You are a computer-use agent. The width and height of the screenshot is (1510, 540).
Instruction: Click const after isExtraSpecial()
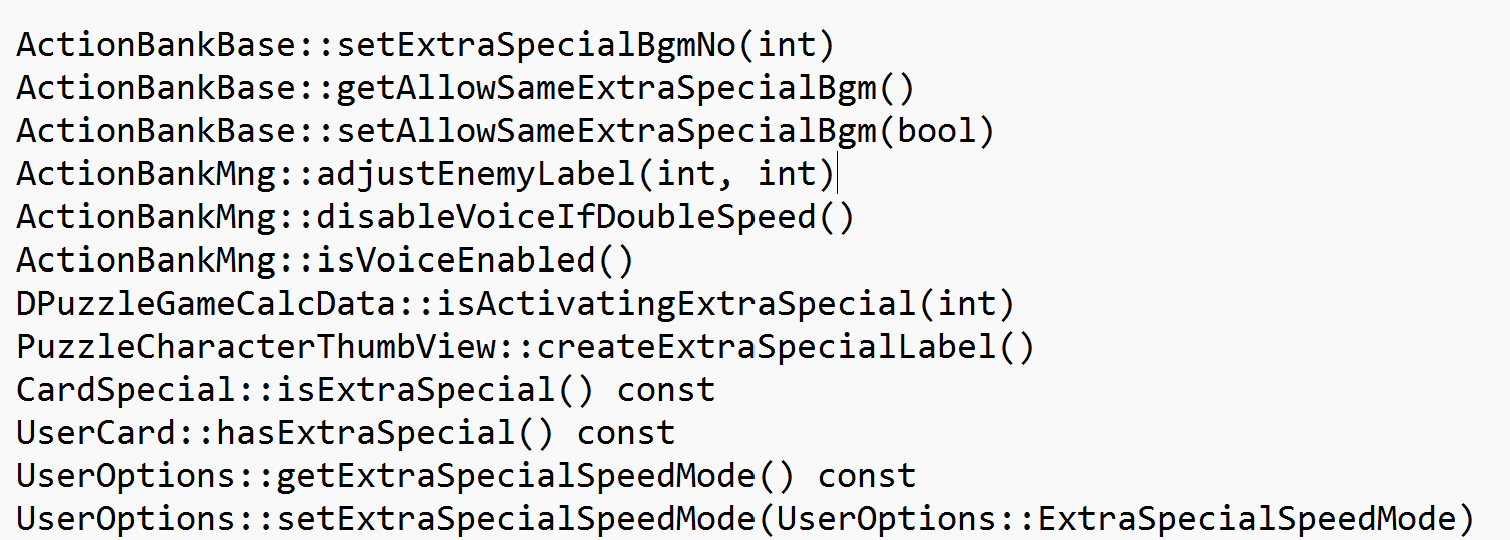(x=666, y=390)
